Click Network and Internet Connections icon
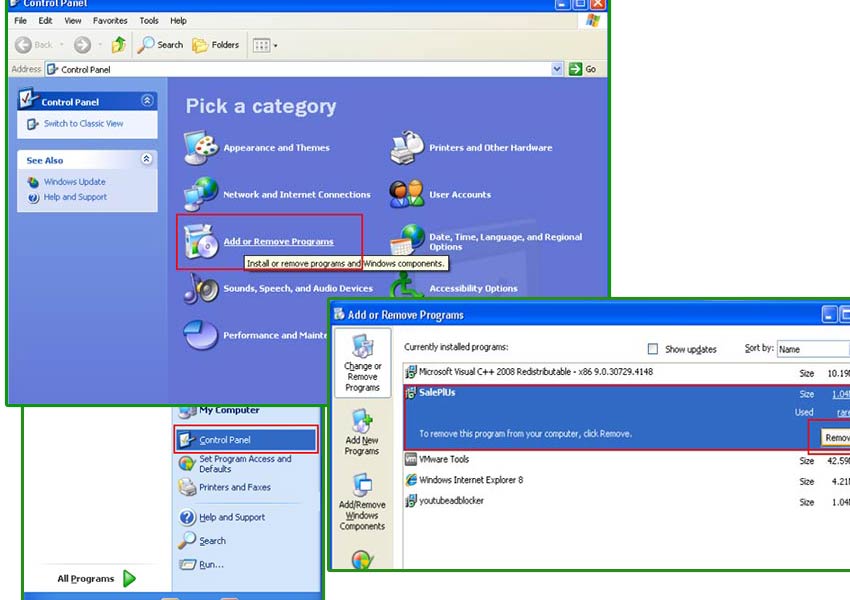This screenshot has height=600, width=850. 201,194
